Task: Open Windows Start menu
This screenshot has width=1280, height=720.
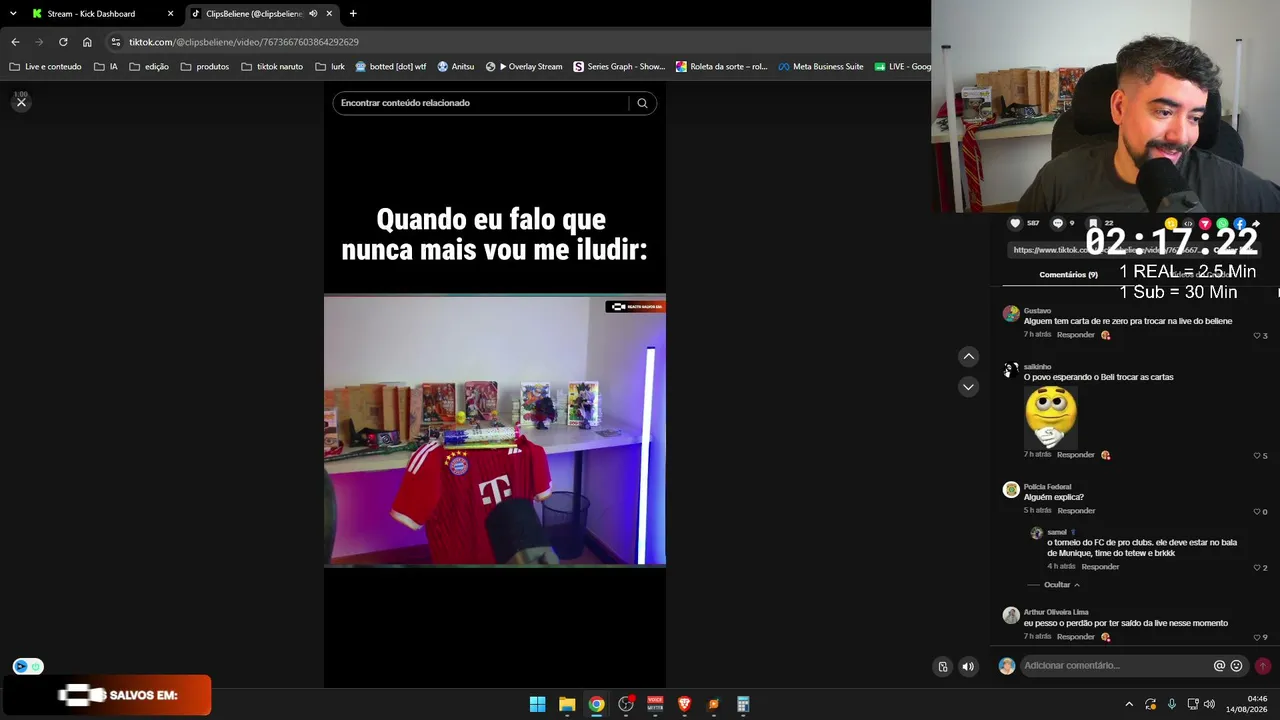Action: [x=537, y=704]
